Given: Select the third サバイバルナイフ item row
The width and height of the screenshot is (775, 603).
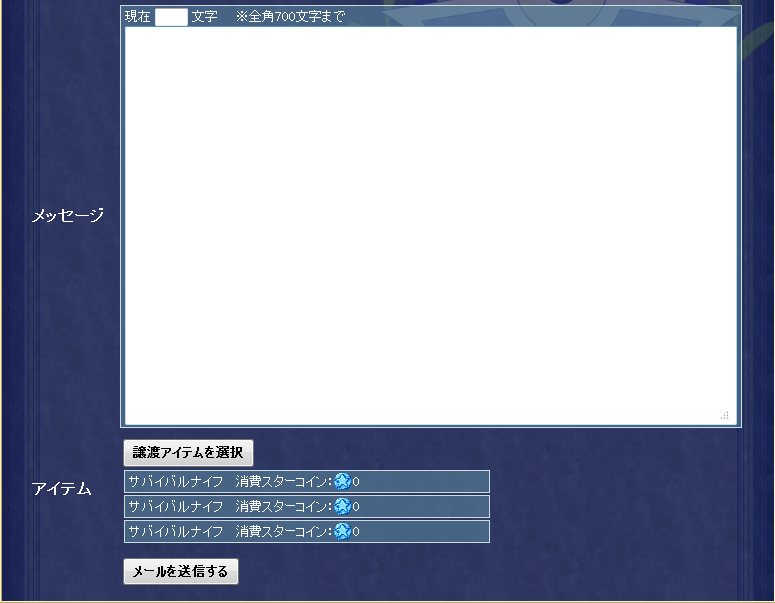Looking at the screenshot, I should pyautogui.click(x=307, y=531).
